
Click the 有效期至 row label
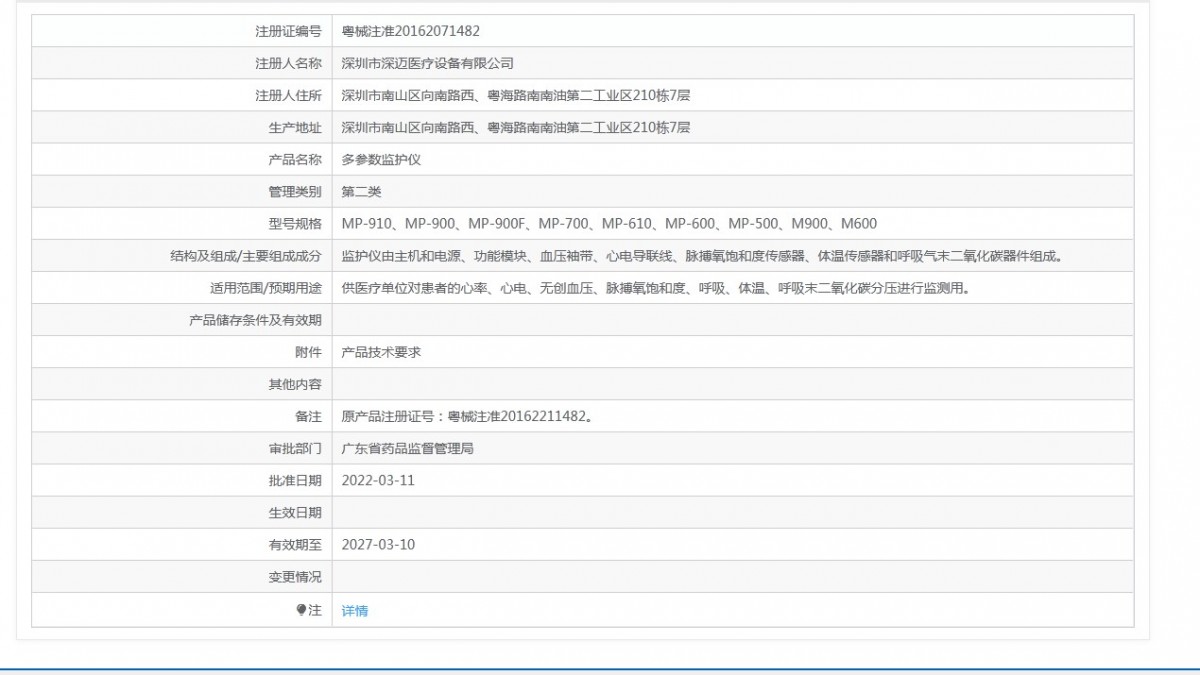click(x=296, y=545)
